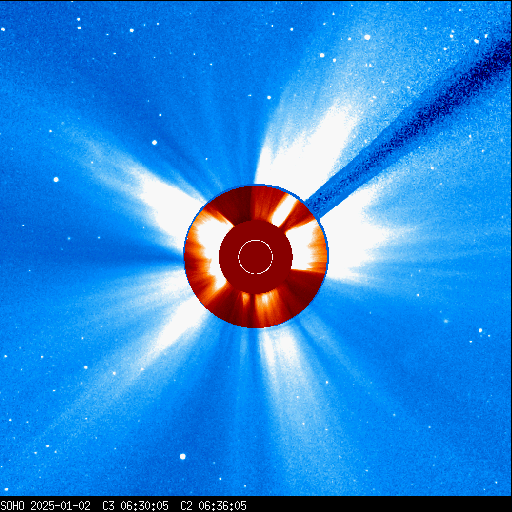Image resolution: width=512 pixels, height=512 pixels.
Task: Click the star beside the pylon's dark tip
Action: coord(477,41)
